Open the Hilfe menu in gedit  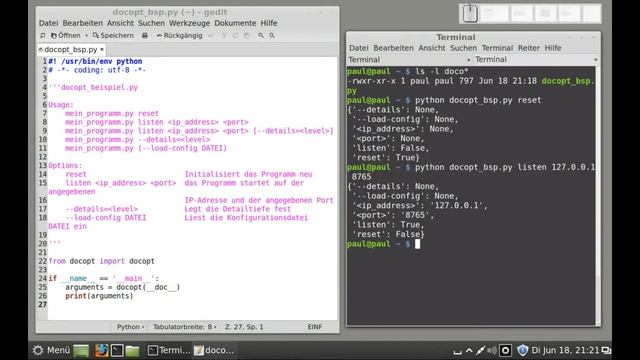(269, 23)
